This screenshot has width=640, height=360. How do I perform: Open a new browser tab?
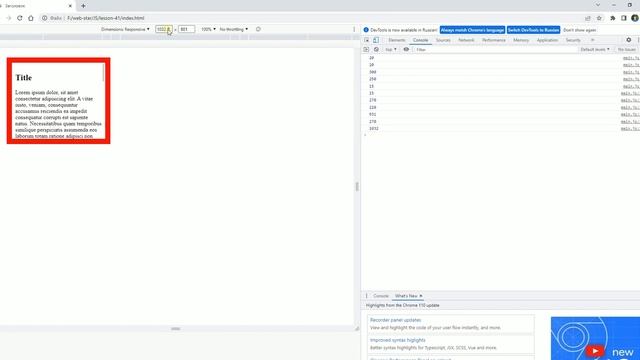point(83,6)
